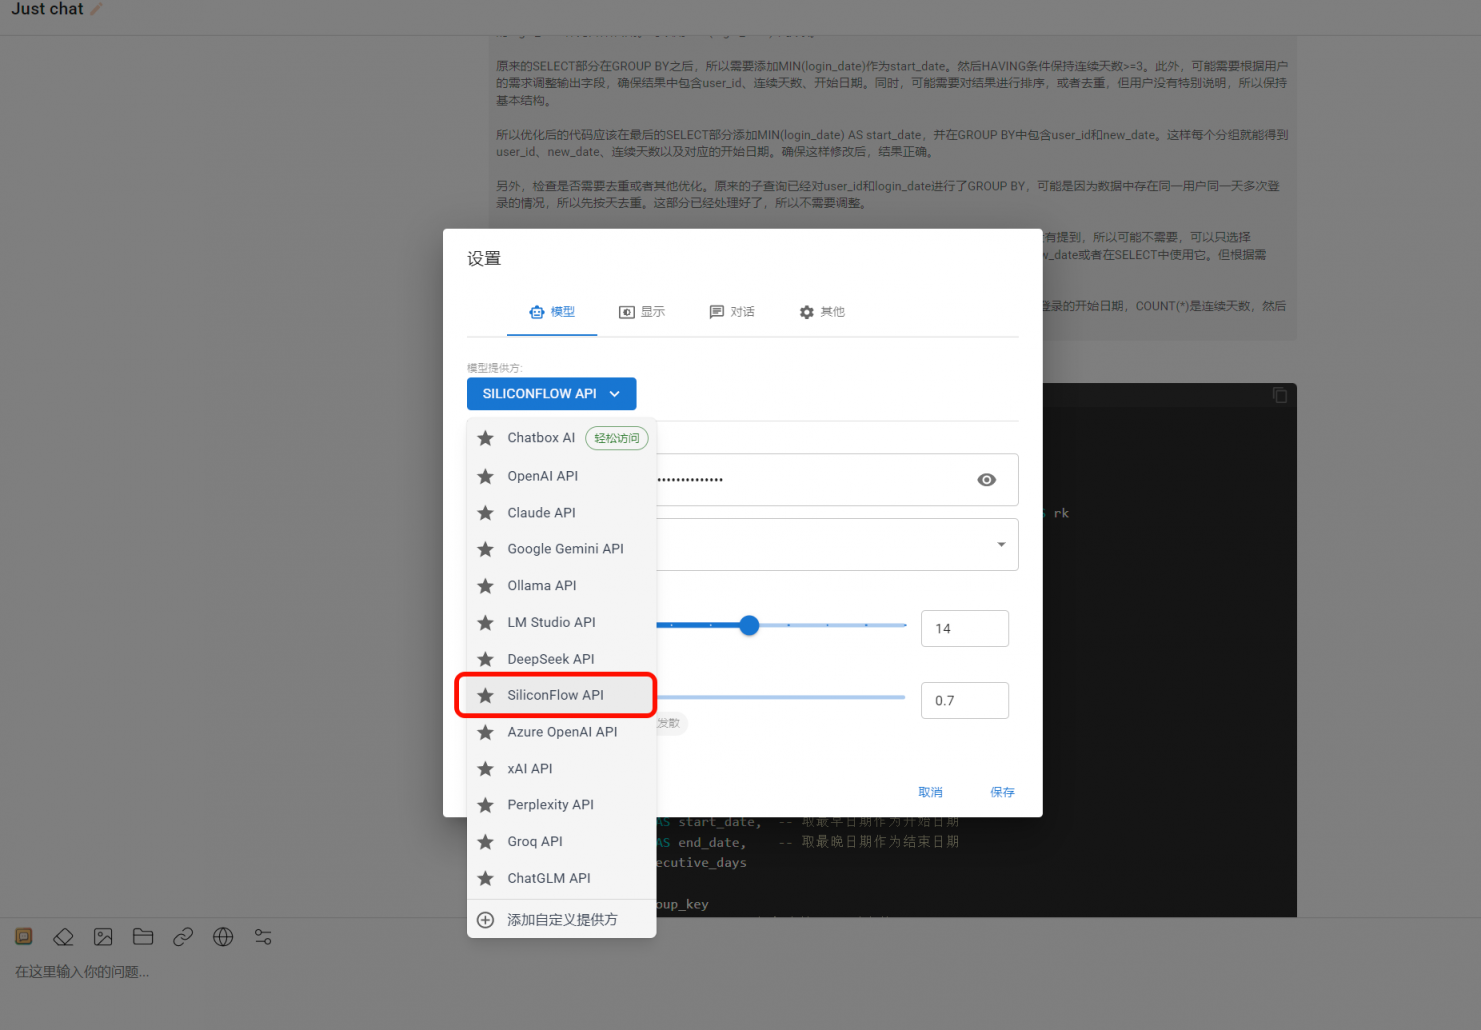Select Claude API from provider list

click(x=561, y=513)
